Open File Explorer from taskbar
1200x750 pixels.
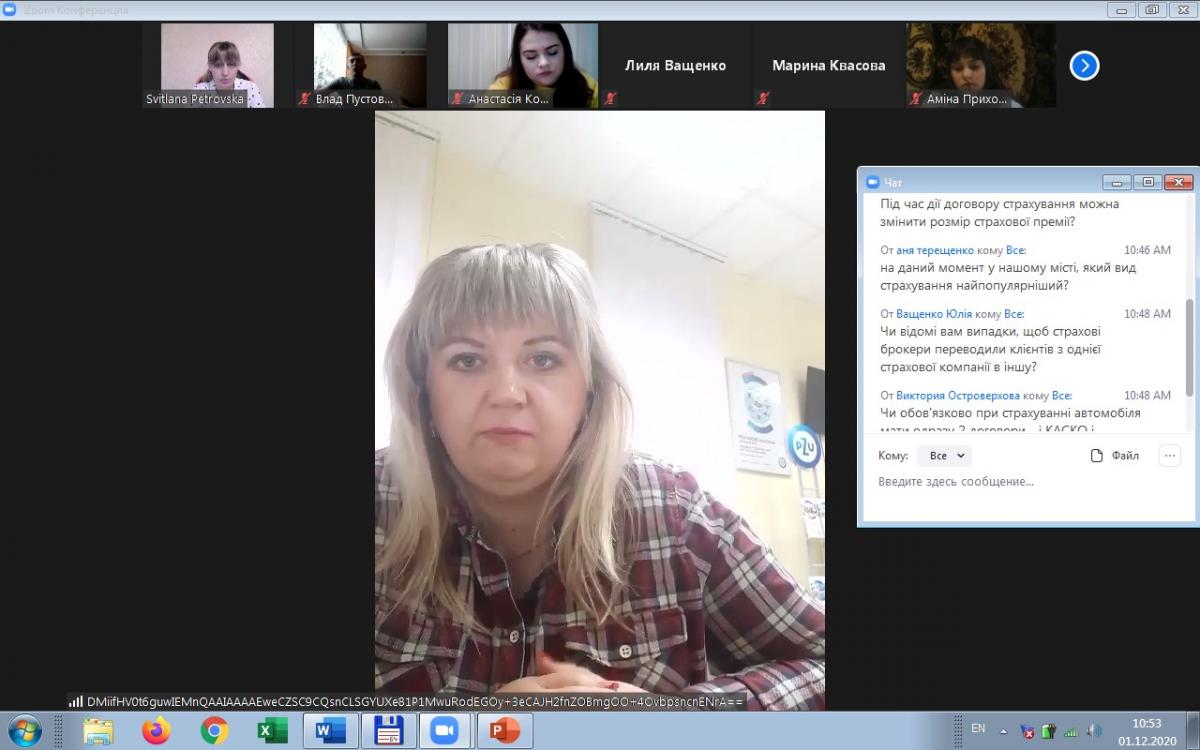(98, 731)
